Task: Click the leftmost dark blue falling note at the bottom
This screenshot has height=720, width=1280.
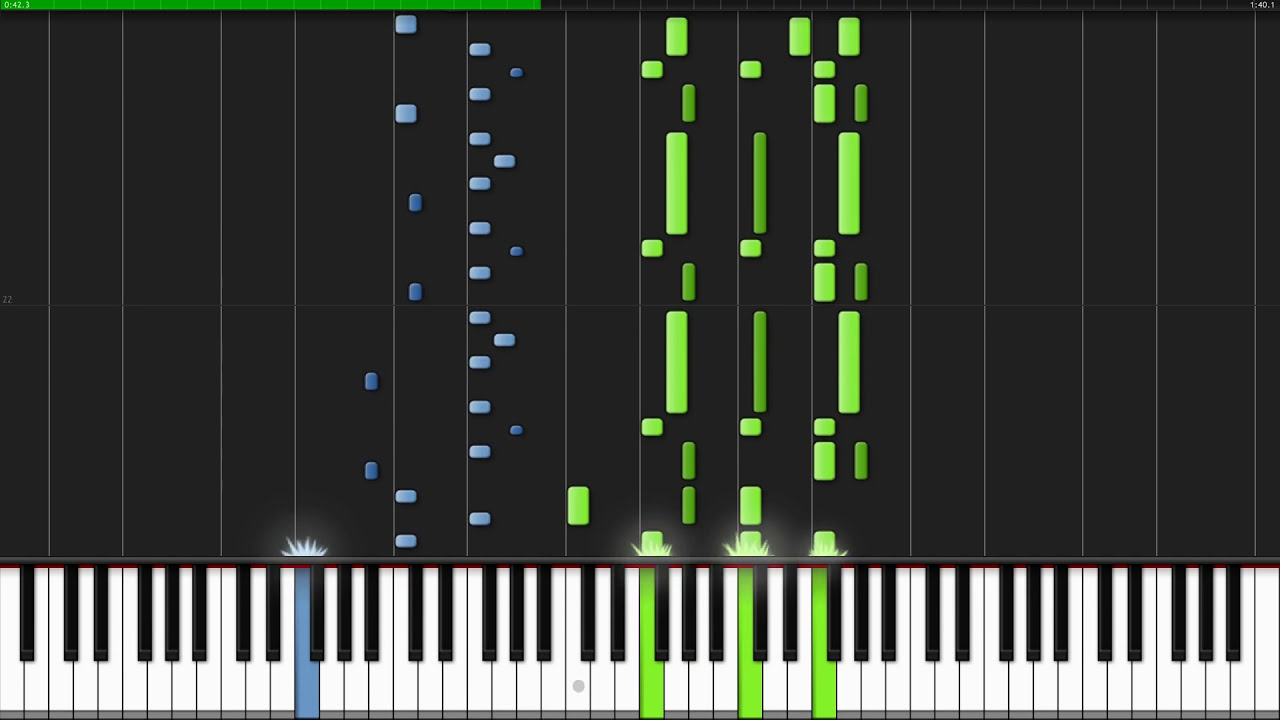Action: click(x=371, y=470)
